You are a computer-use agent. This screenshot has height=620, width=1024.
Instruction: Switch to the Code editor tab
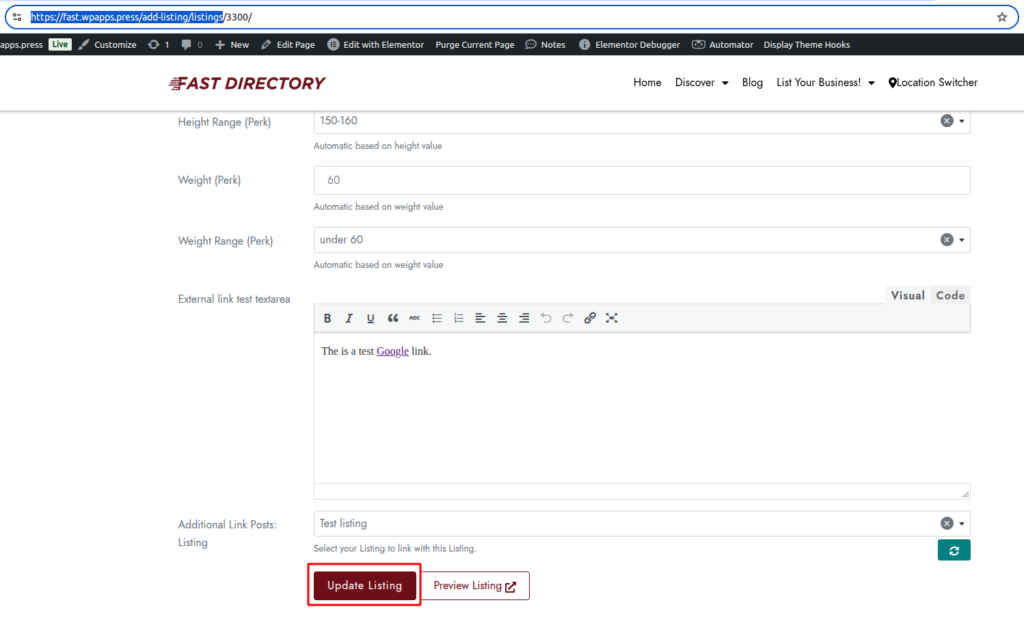(950, 295)
